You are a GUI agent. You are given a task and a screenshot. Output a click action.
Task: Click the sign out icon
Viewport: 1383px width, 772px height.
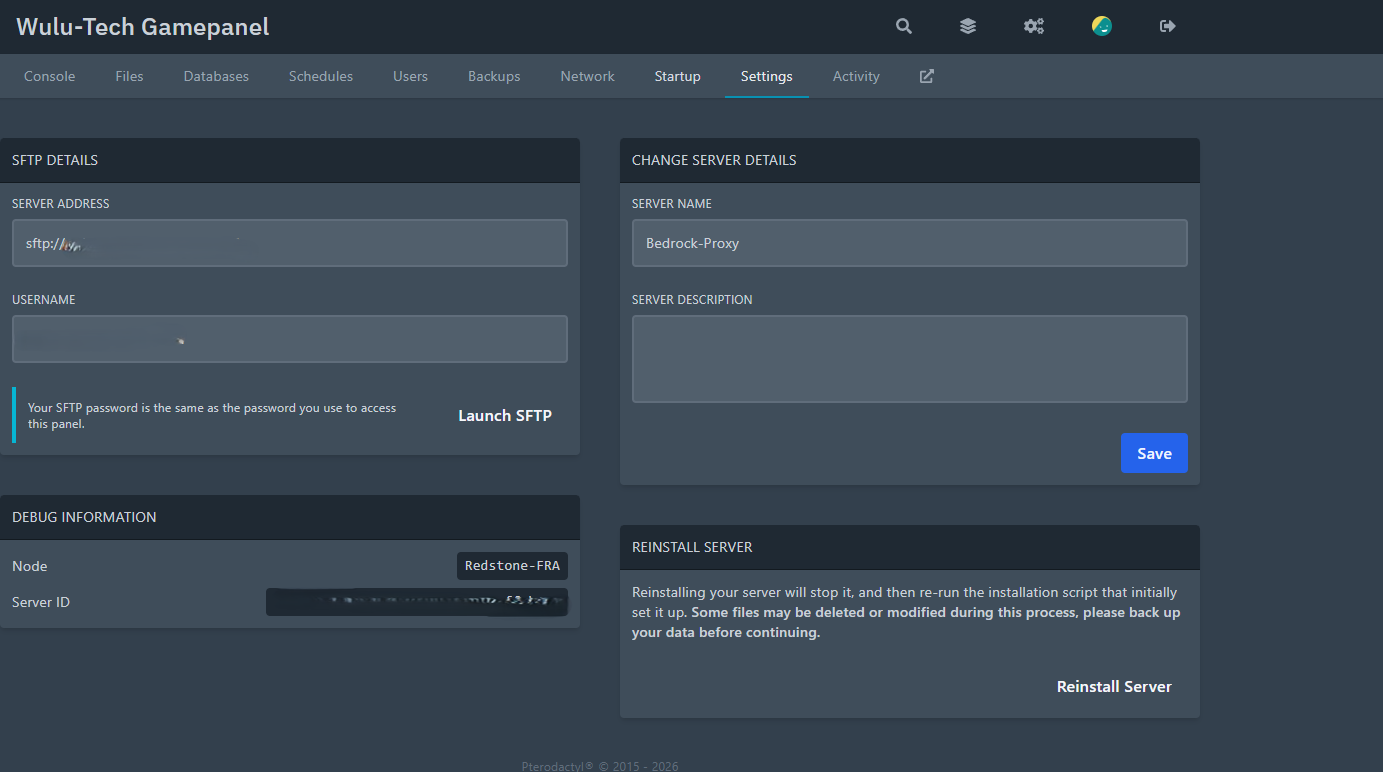point(1168,27)
